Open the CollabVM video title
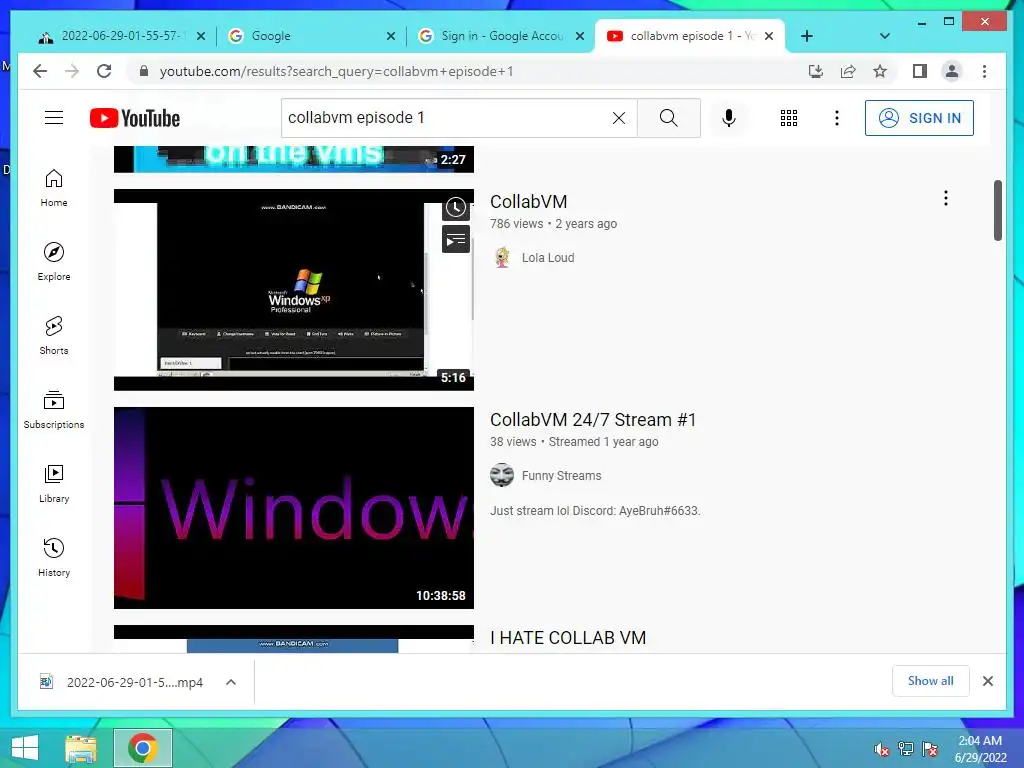Screen dimensions: 1024x768 click(528, 202)
